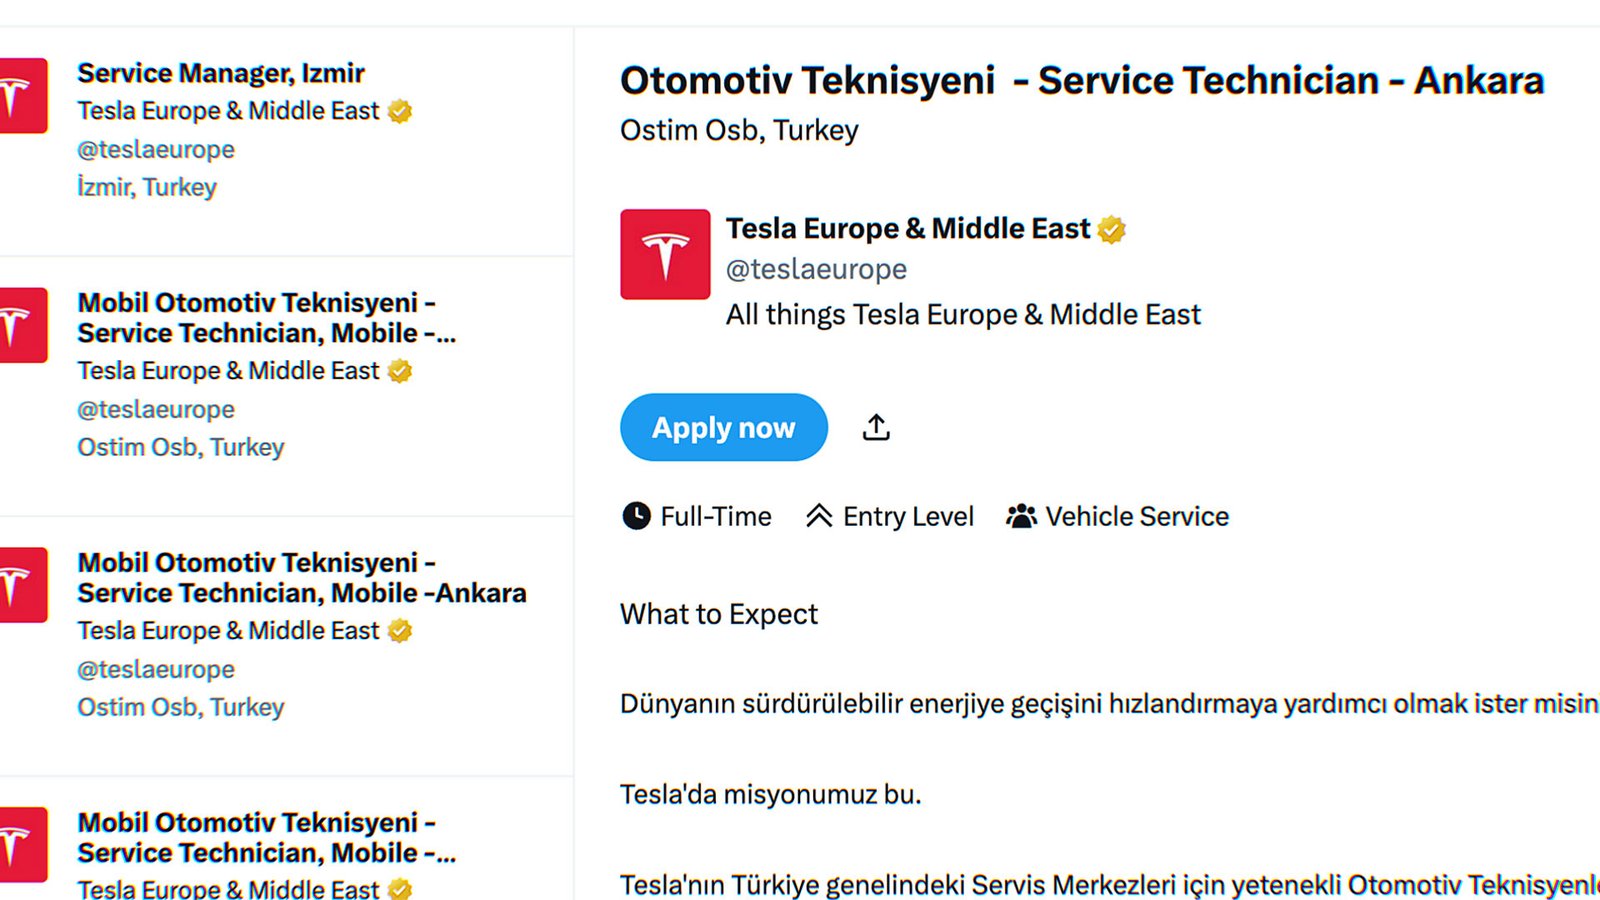The height and width of the screenshot is (900, 1600).
Task: Click verified badge on Service Manager listing
Action: pos(400,111)
